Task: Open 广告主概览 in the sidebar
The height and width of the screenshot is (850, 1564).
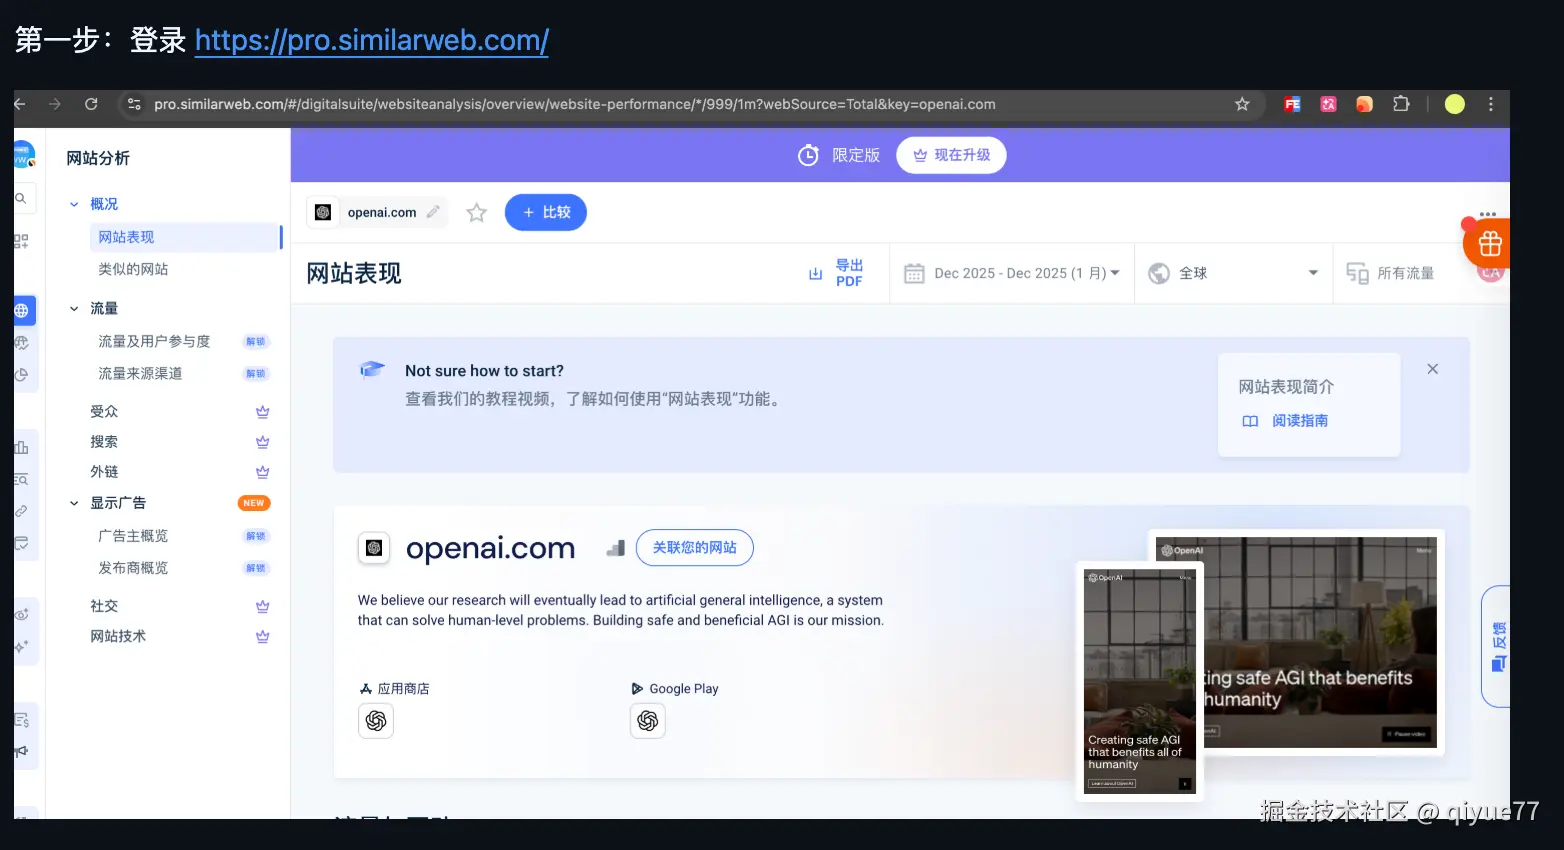Action: (133, 536)
